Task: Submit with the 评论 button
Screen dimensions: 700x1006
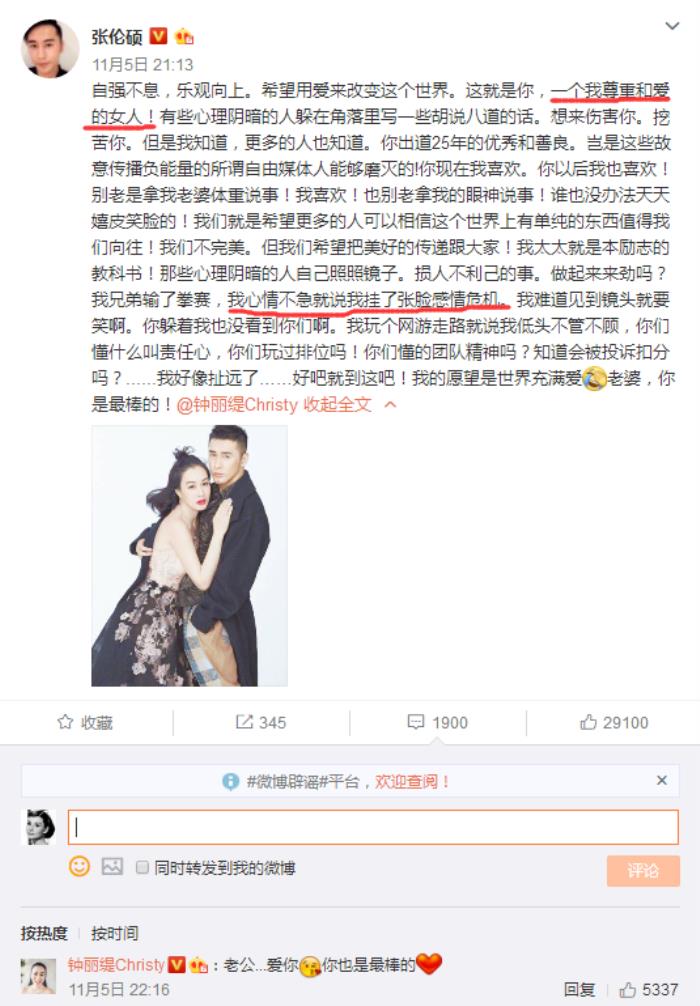Action: 643,871
